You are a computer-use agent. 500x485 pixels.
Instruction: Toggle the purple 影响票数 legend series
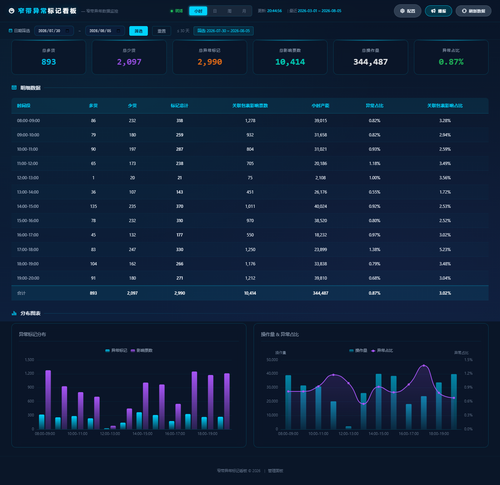pyautogui.click(x=142, y=350)
